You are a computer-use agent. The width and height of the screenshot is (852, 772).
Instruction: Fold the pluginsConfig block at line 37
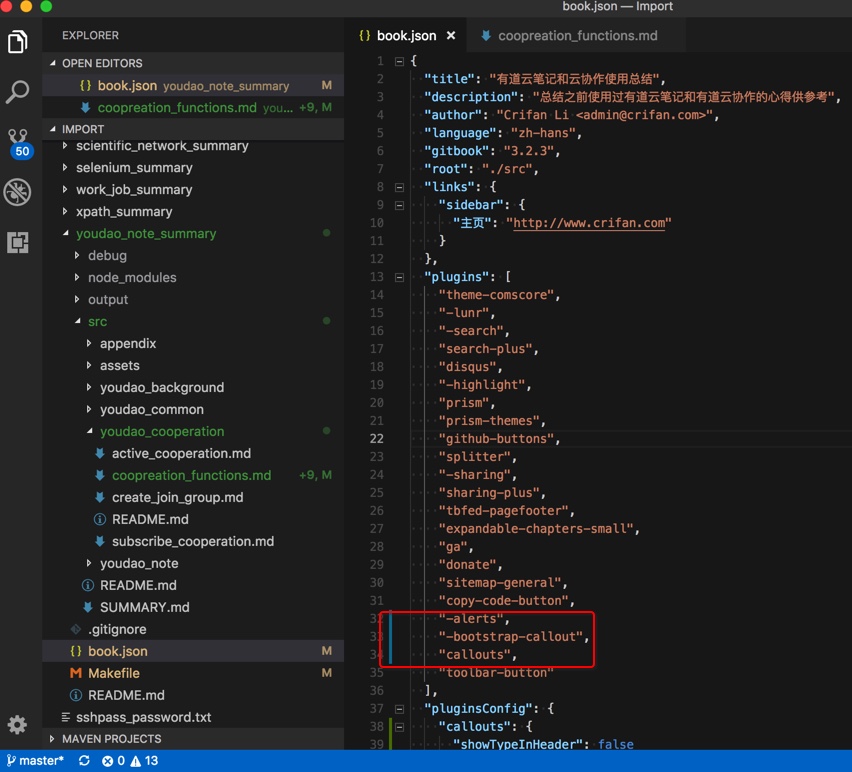pyautogui.click(x=399, y=709)
